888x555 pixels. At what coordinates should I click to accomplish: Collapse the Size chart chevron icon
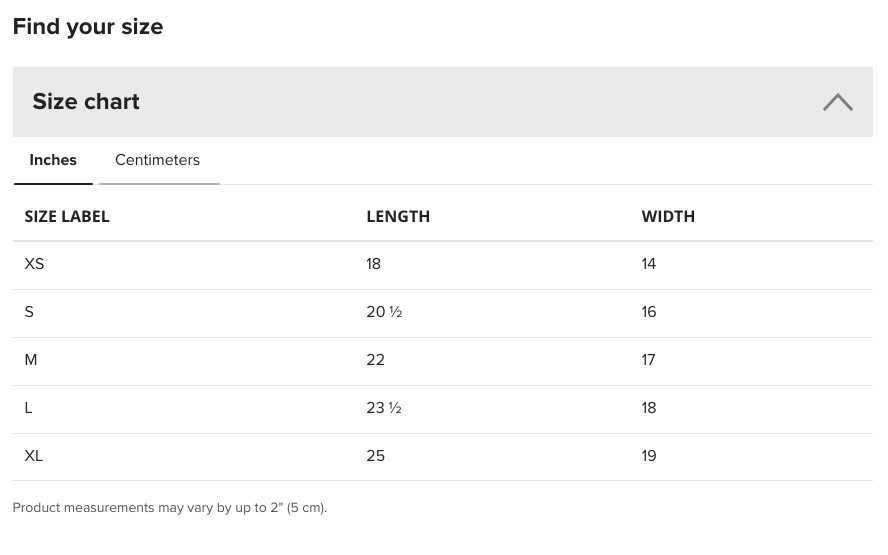pyautogui.click(x=838, y=103)
